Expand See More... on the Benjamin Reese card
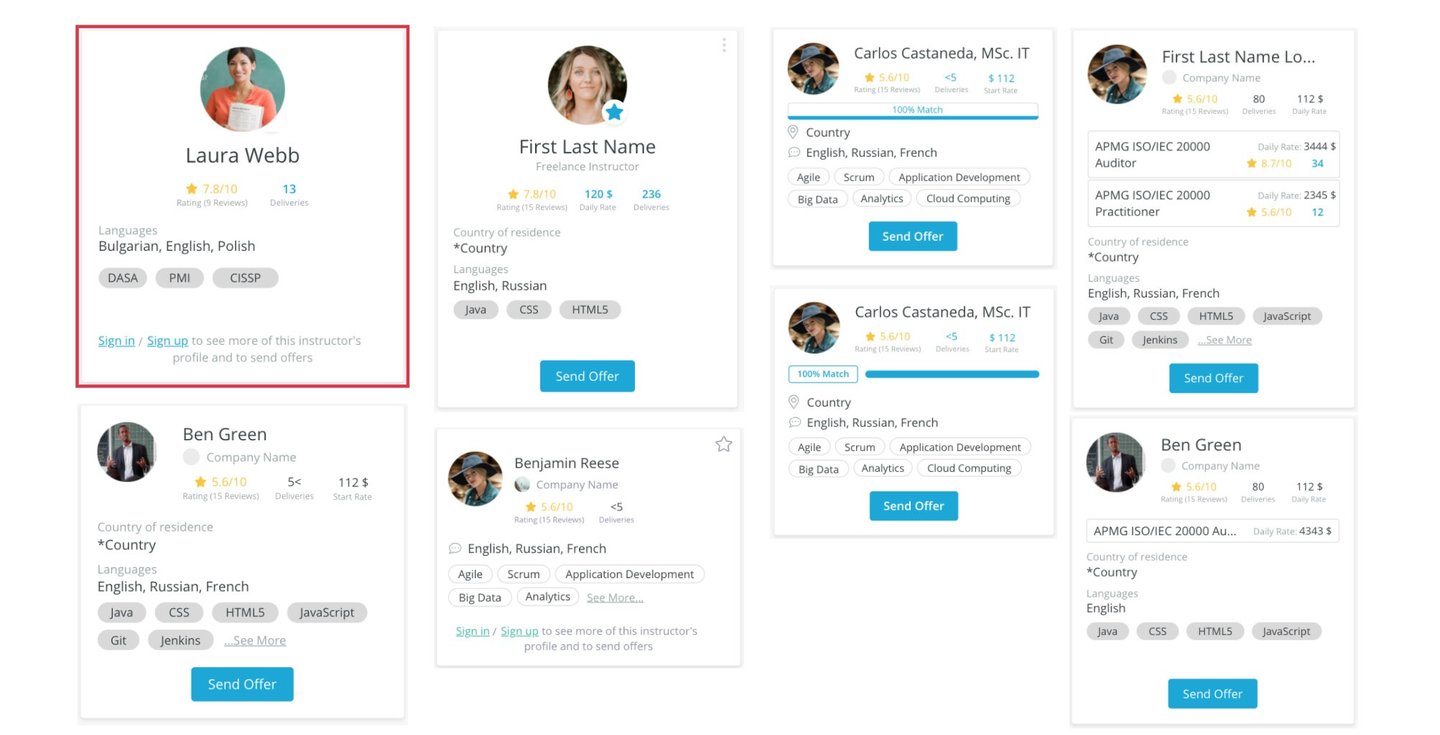This screenshot has height=735, width=1440. pos(615,597)
